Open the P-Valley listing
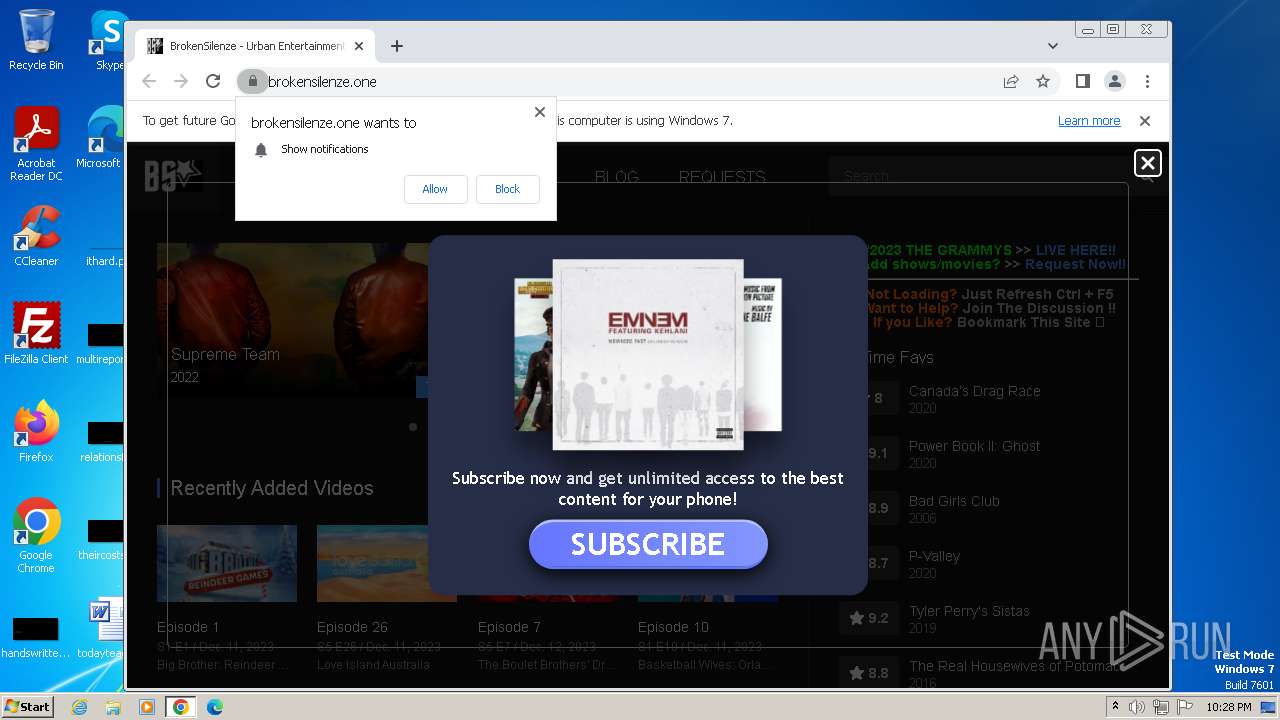 pyautogui.click(x=934, y=556)
